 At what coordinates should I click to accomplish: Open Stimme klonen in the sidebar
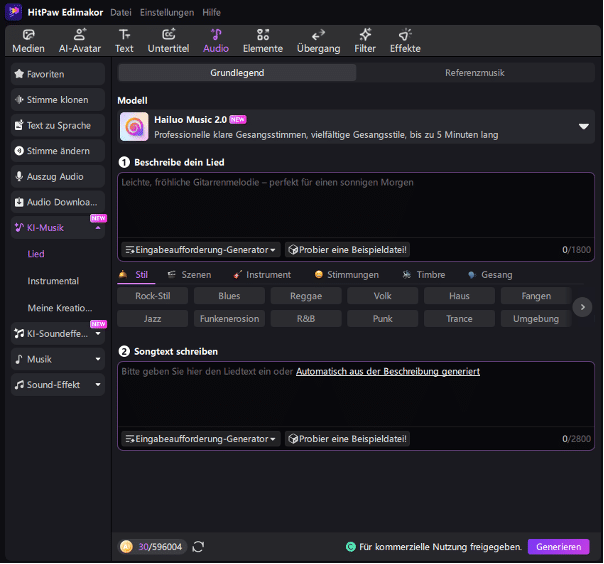58,100
